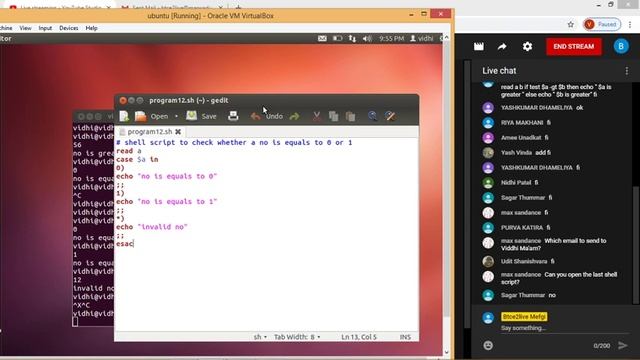Screen dimensions: 640x360
Task: Click the END STREAM button
Action: (x=573, y=47)
